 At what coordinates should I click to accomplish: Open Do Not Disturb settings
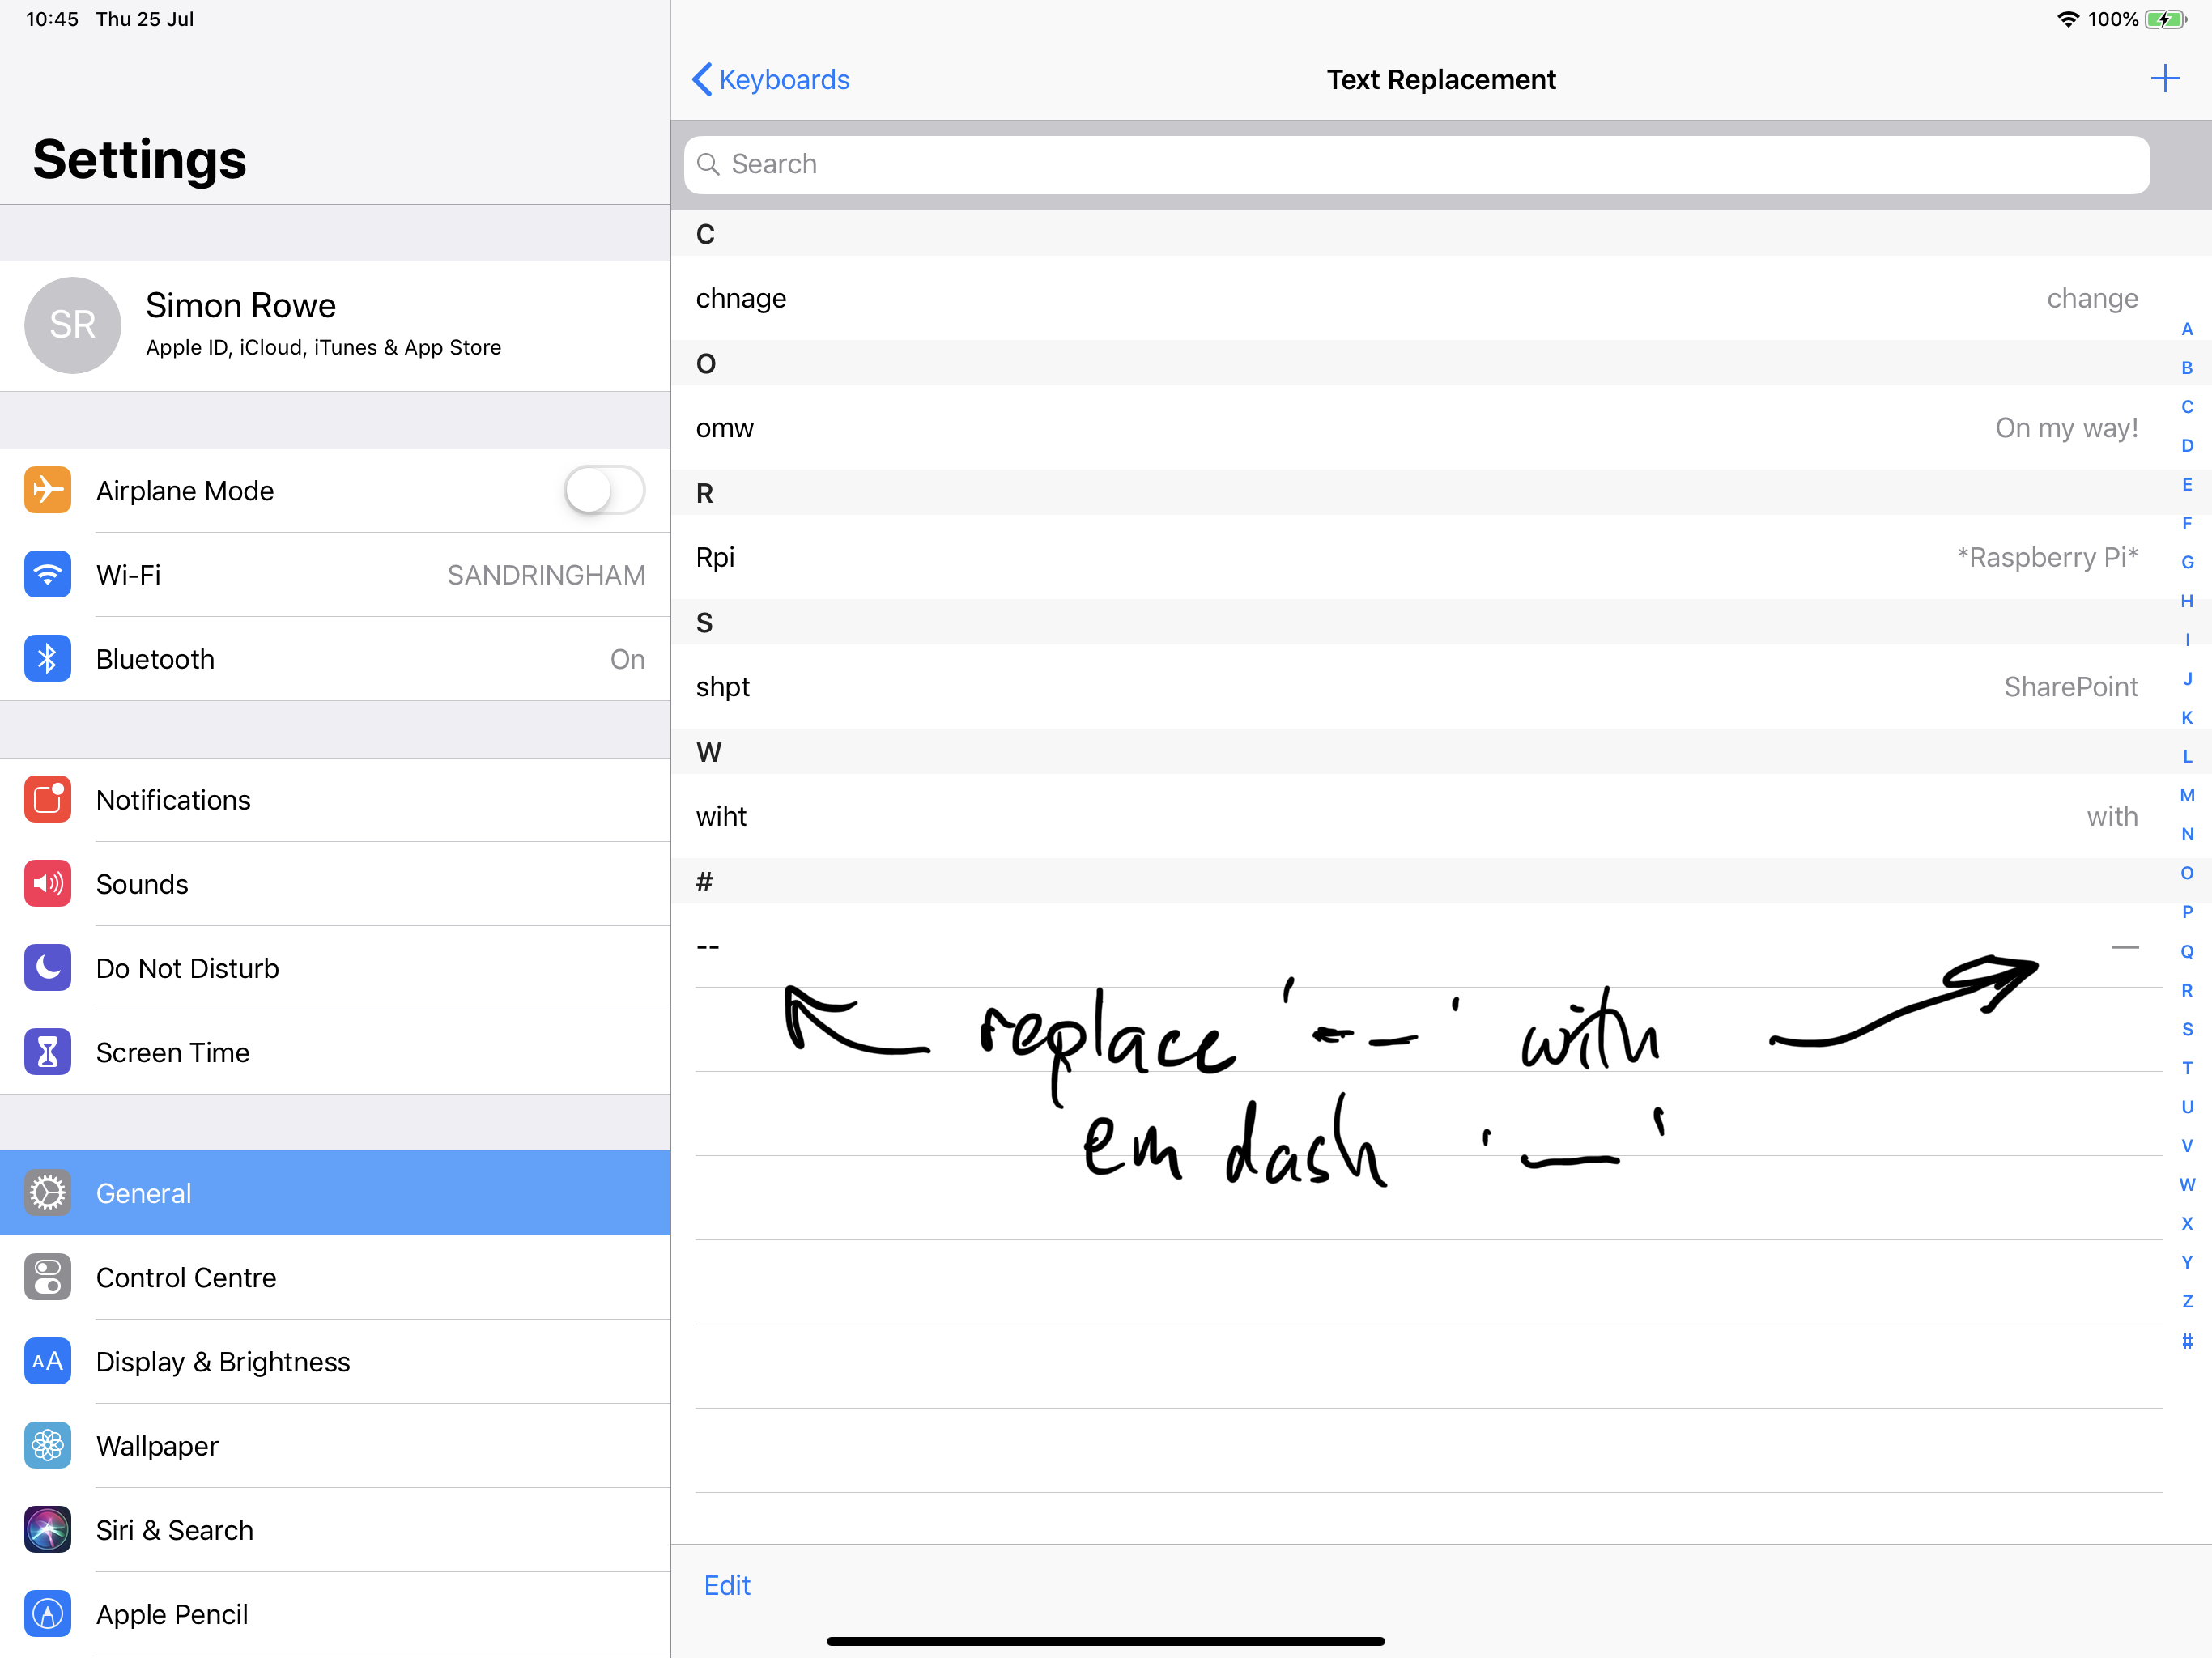335,968
